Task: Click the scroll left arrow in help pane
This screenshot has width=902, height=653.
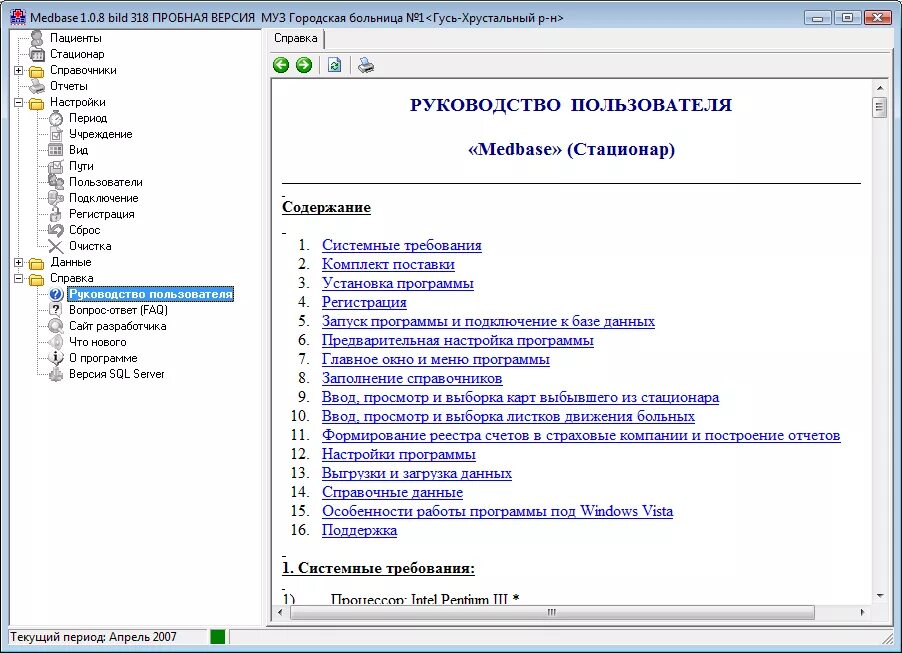Action: 280,612
